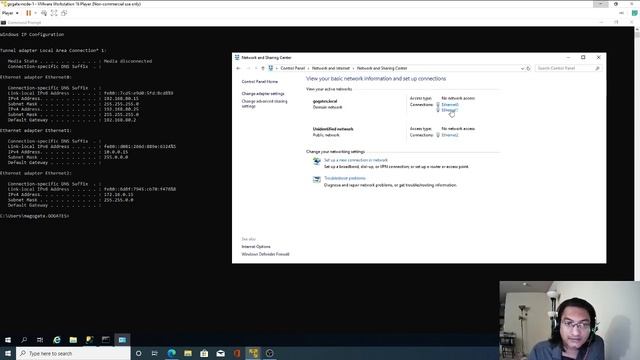Viewport: 640px width, 360px height.
Task: Open the Player menu dropdown
Action: (x=10, y=13)
